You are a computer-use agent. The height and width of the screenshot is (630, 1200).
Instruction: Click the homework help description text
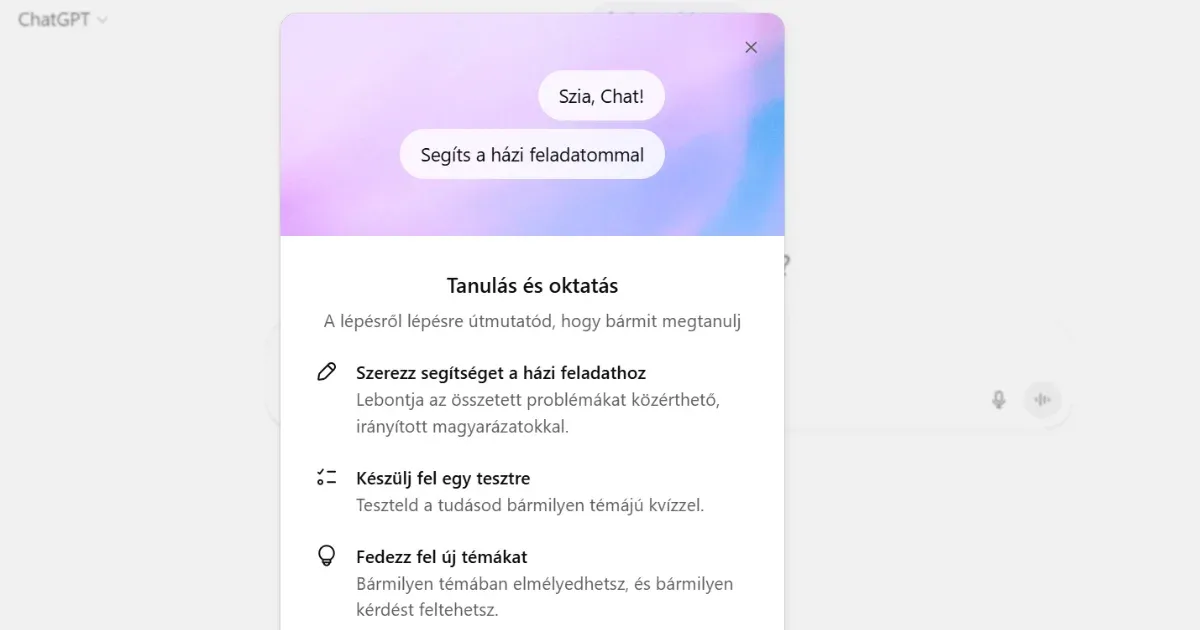(x=538, y=413)
